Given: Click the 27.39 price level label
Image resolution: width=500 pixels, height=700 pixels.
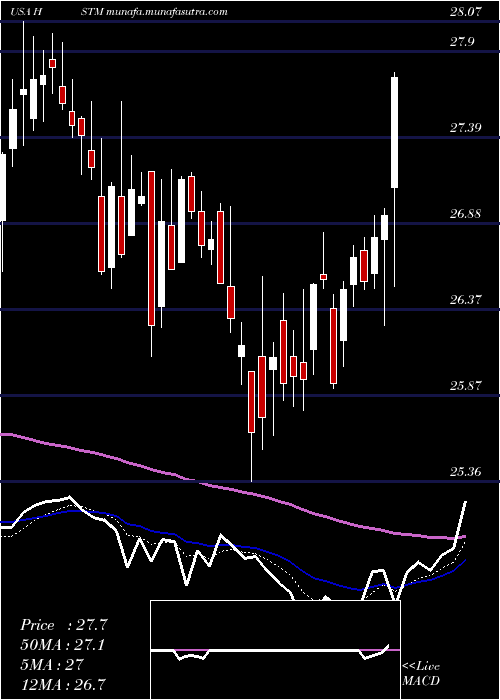Looking at the screenshot, I should pos(465,128).
